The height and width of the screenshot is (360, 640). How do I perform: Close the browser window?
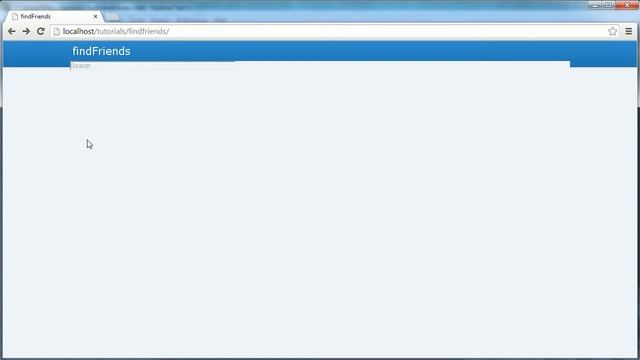click(627, 5)
